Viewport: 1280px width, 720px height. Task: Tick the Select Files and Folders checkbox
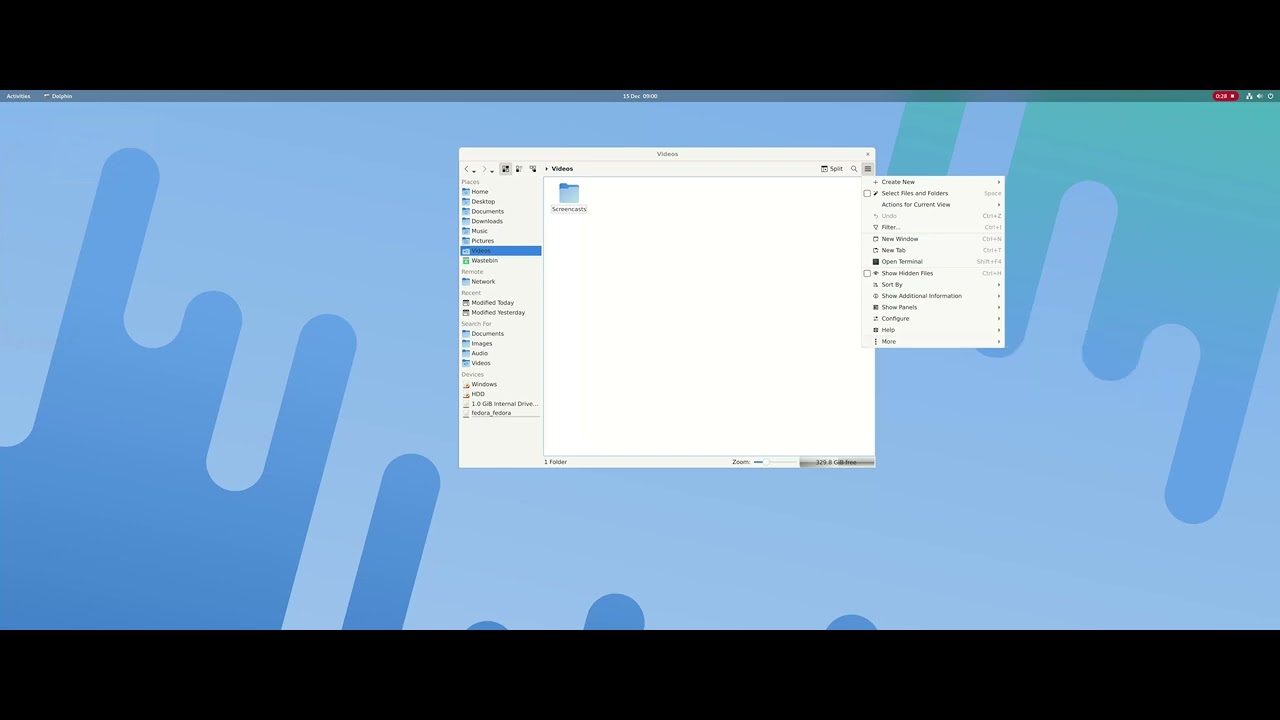pos(867,194)
